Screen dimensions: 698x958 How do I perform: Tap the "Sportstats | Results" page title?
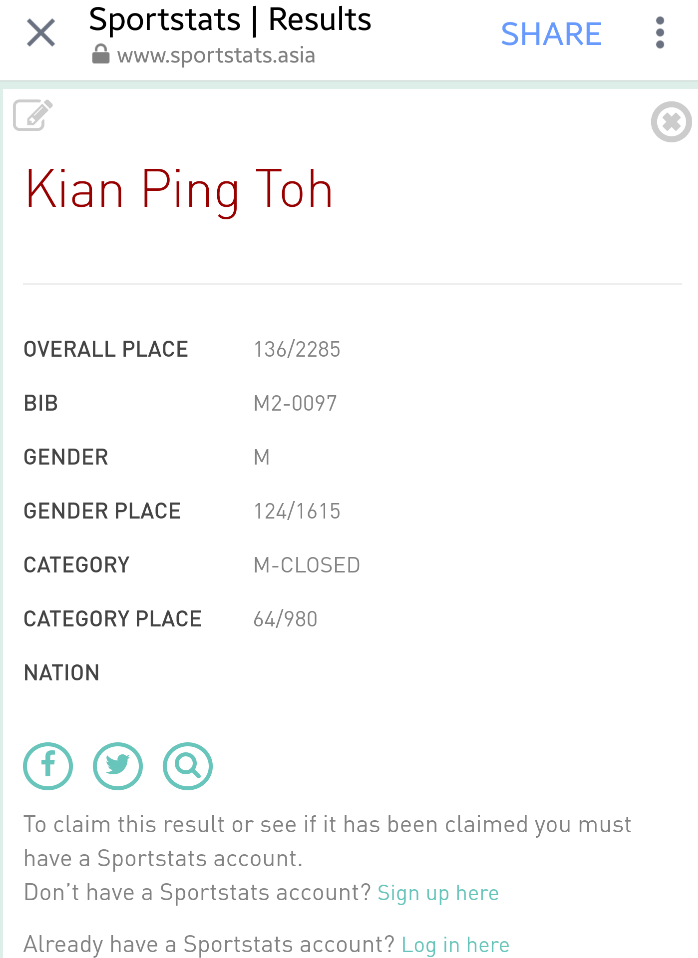coord(230,20)
